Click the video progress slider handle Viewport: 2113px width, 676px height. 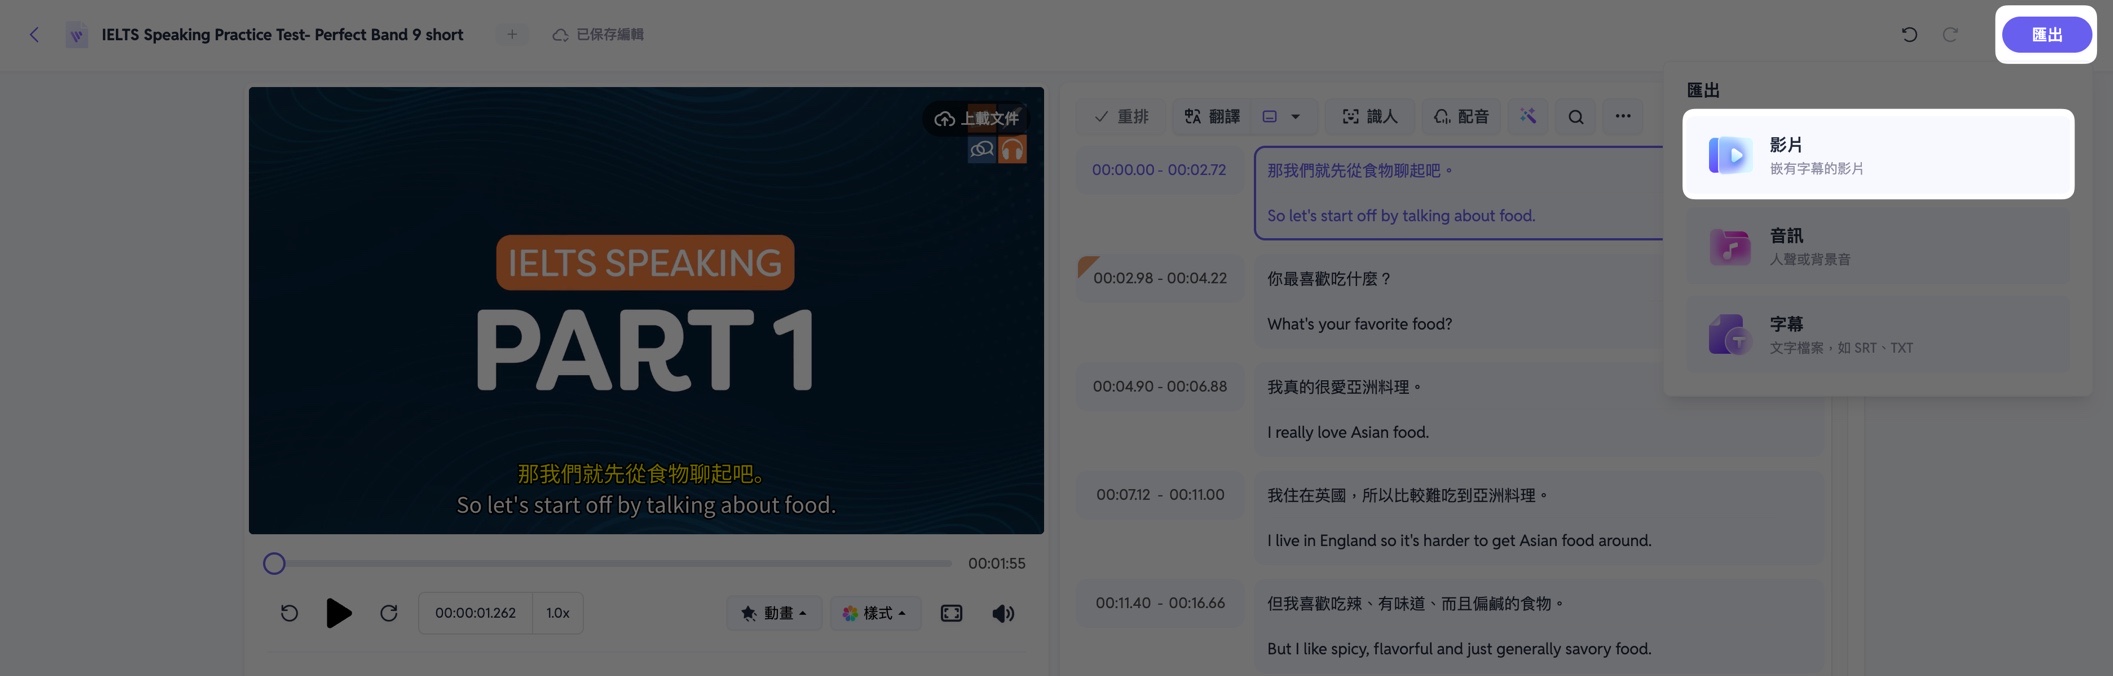click(x=274, y=564)
